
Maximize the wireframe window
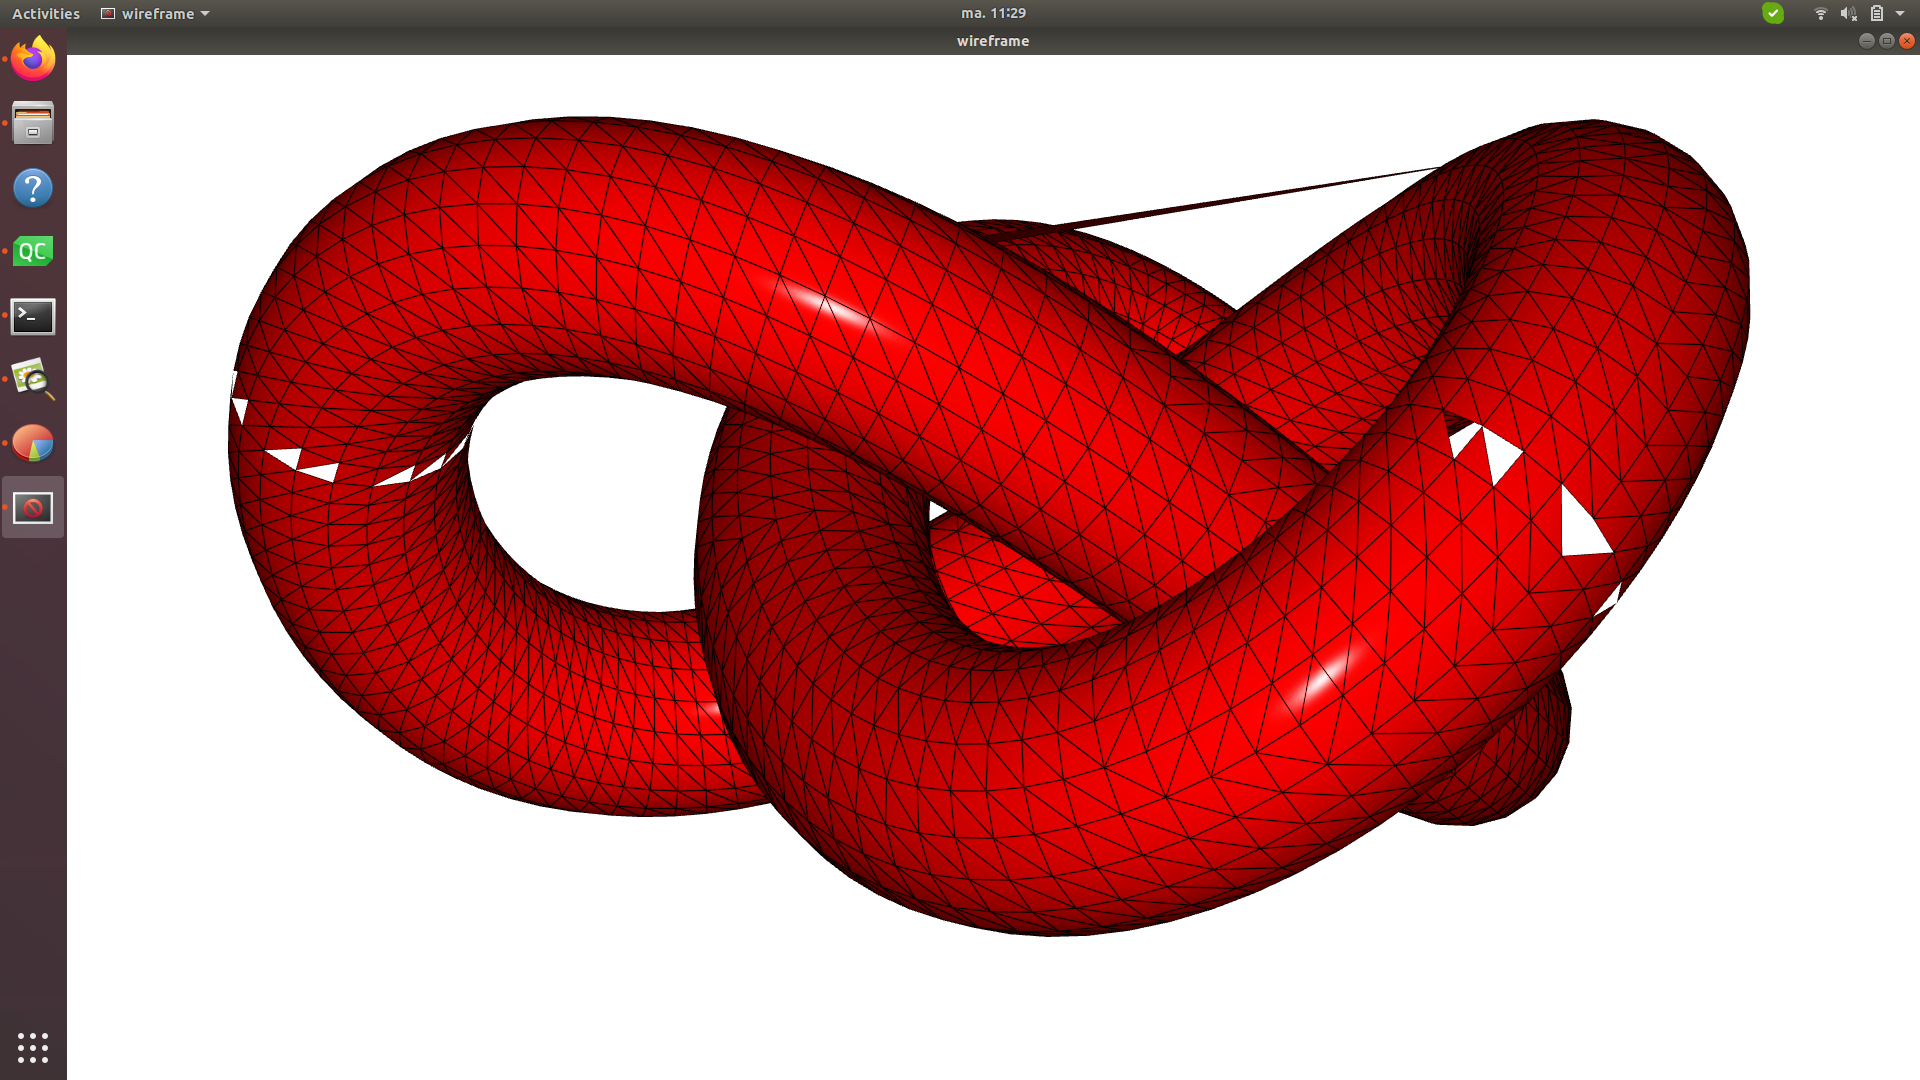[1886, 41]
